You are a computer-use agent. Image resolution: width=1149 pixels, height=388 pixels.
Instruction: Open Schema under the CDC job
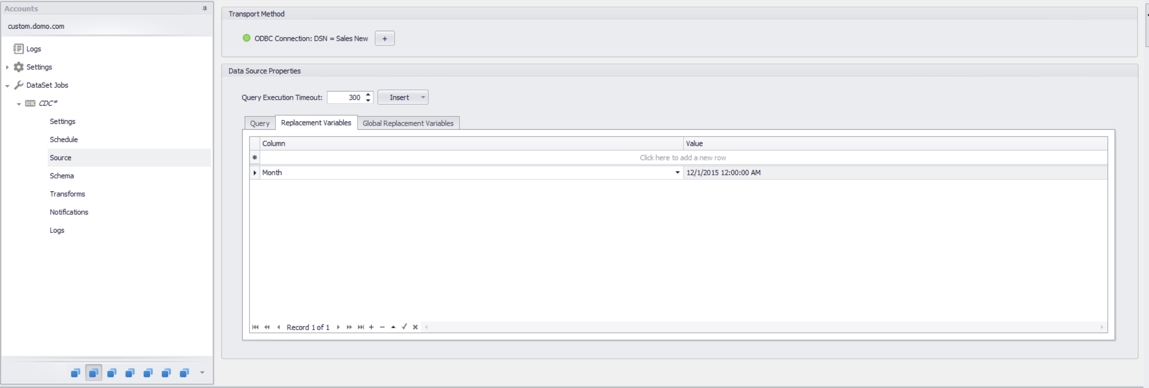(62, 176)
